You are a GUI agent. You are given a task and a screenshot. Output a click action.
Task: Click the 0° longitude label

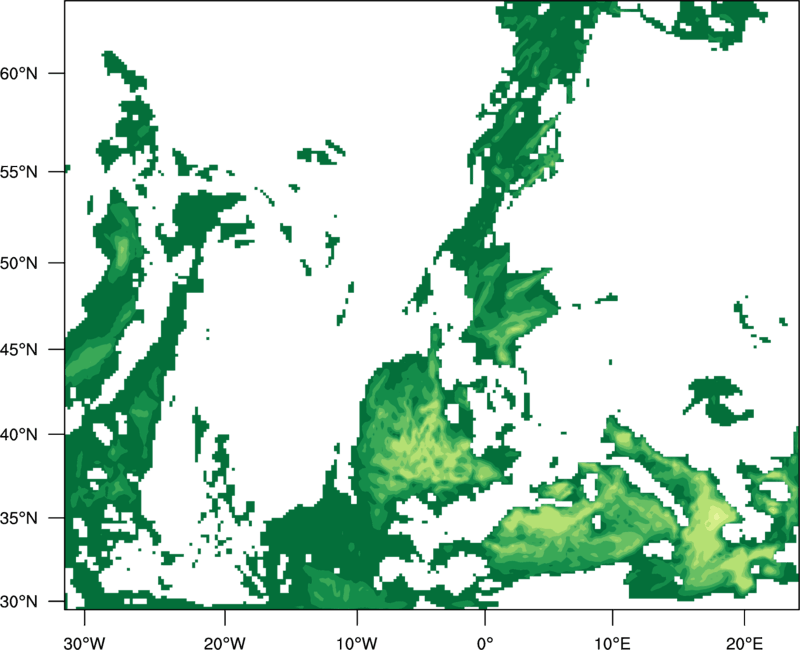(485, 643)
